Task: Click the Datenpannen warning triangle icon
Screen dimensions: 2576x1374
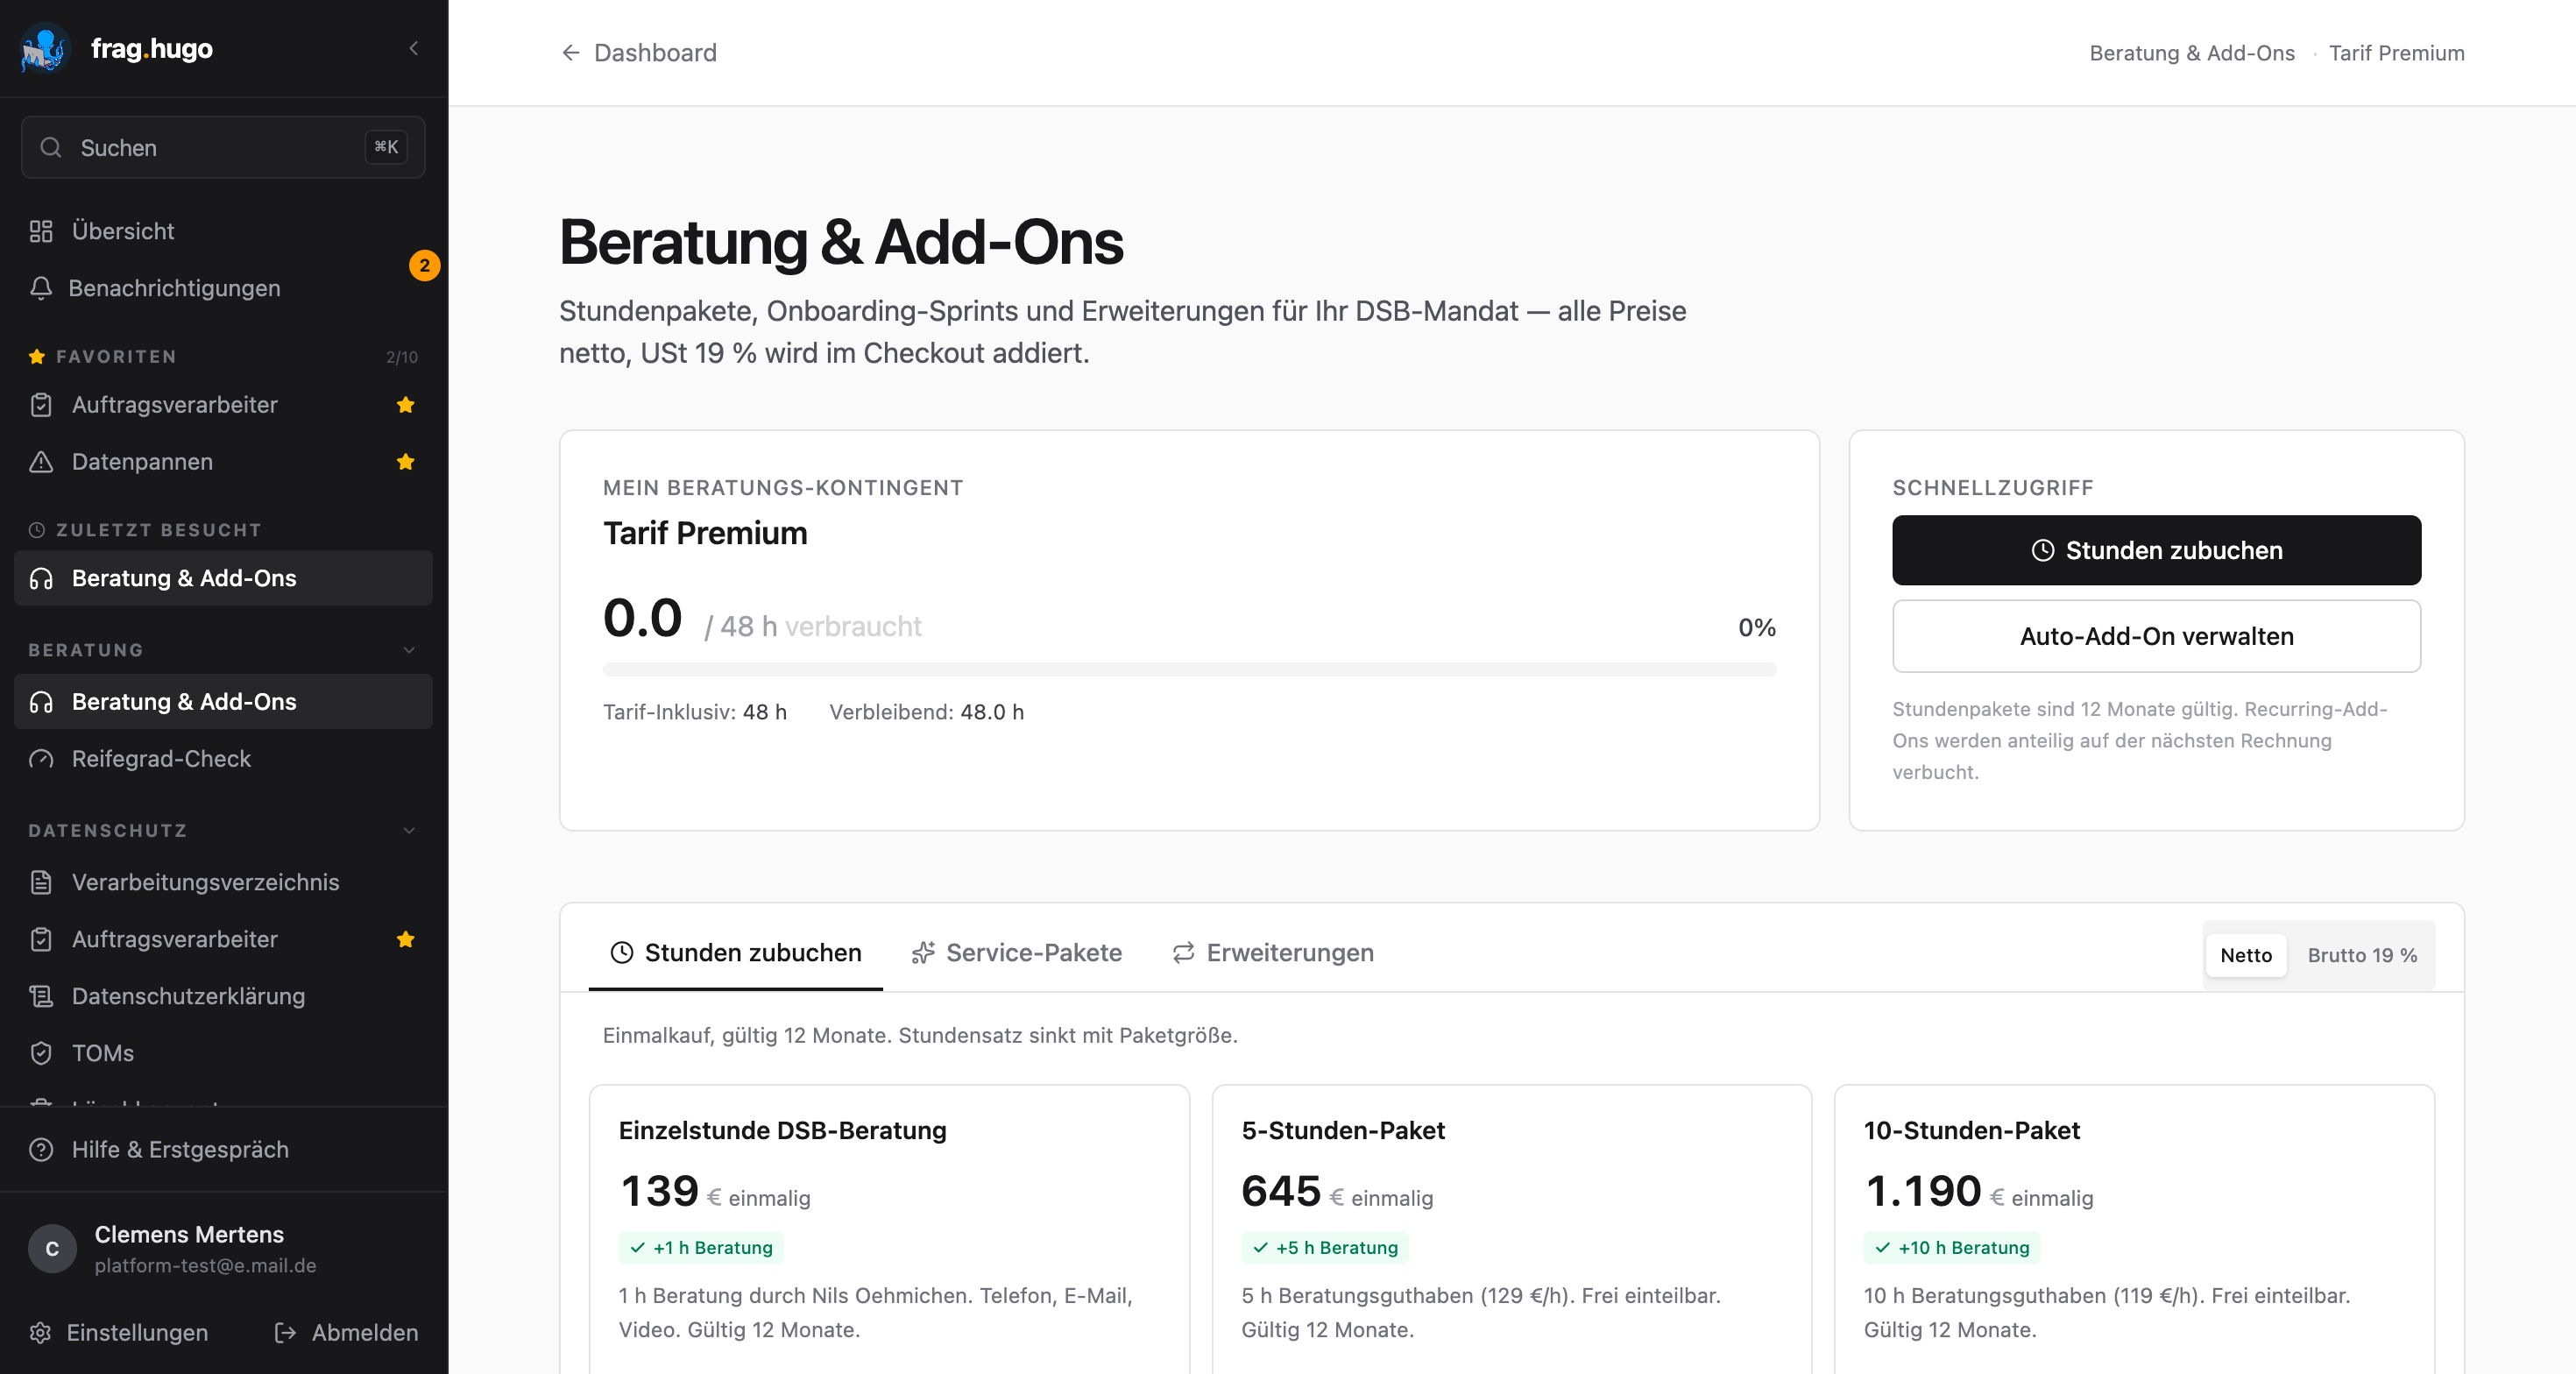Action: [41, 462]
